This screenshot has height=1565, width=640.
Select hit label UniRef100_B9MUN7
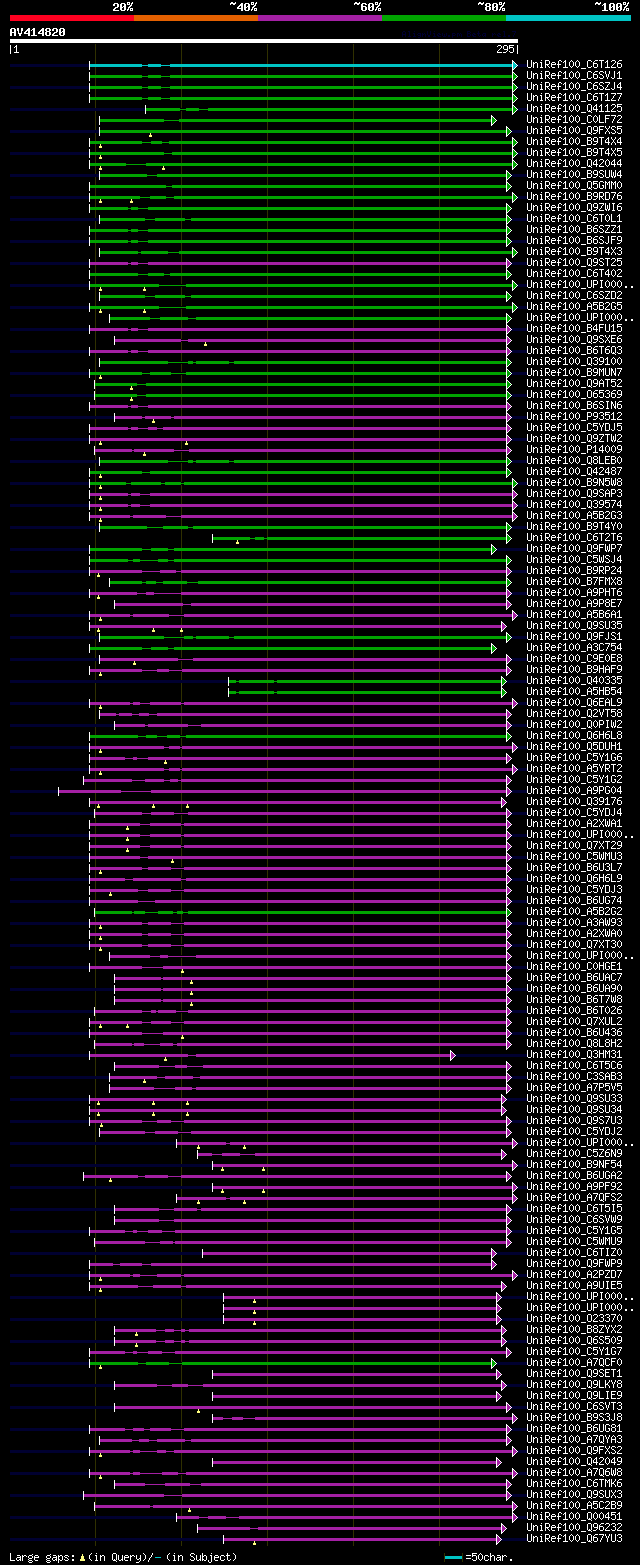[574, 372]
